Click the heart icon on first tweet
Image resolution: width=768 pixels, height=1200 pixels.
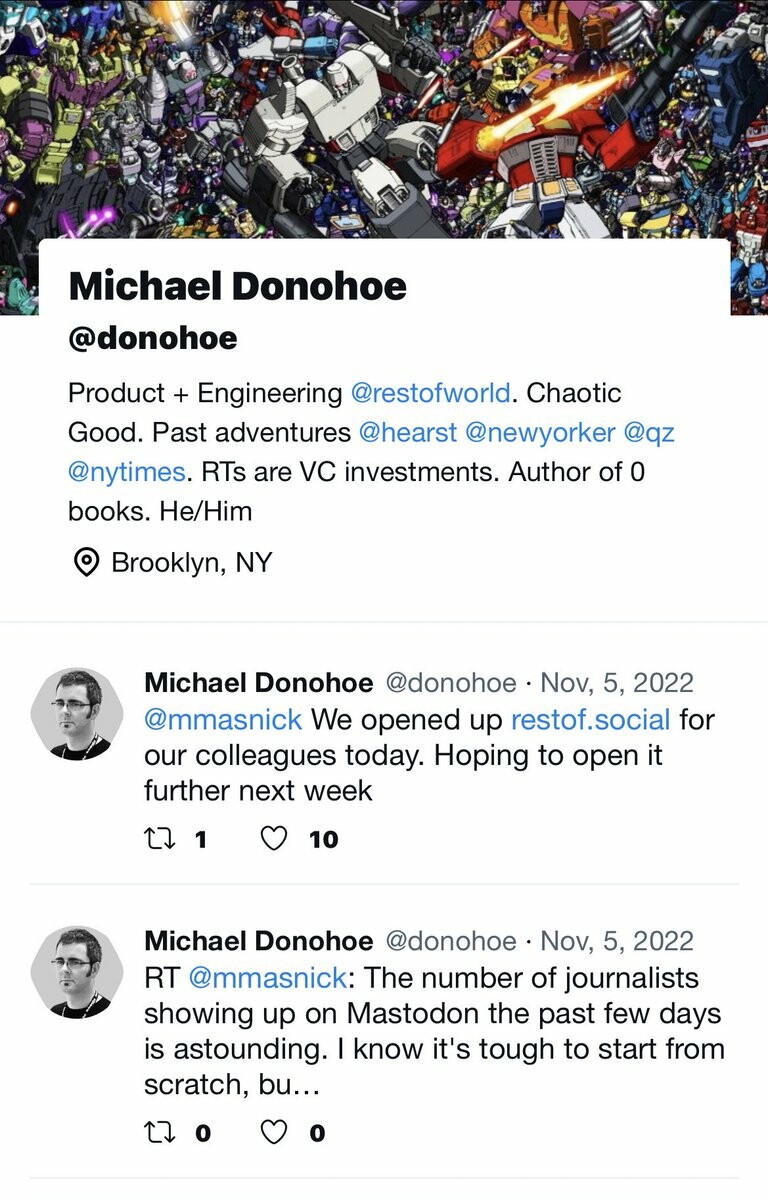(x=274, y=839)
